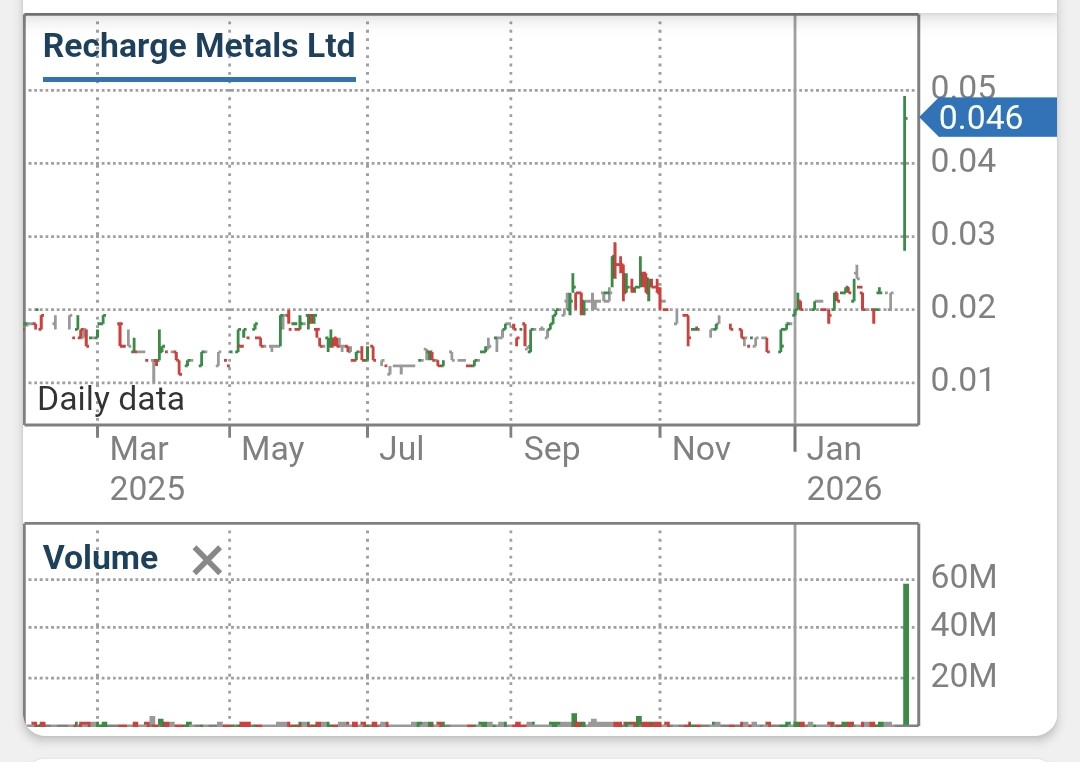
Task: Click the Mar 2025 axis label
Action: (x=140, y=468)
